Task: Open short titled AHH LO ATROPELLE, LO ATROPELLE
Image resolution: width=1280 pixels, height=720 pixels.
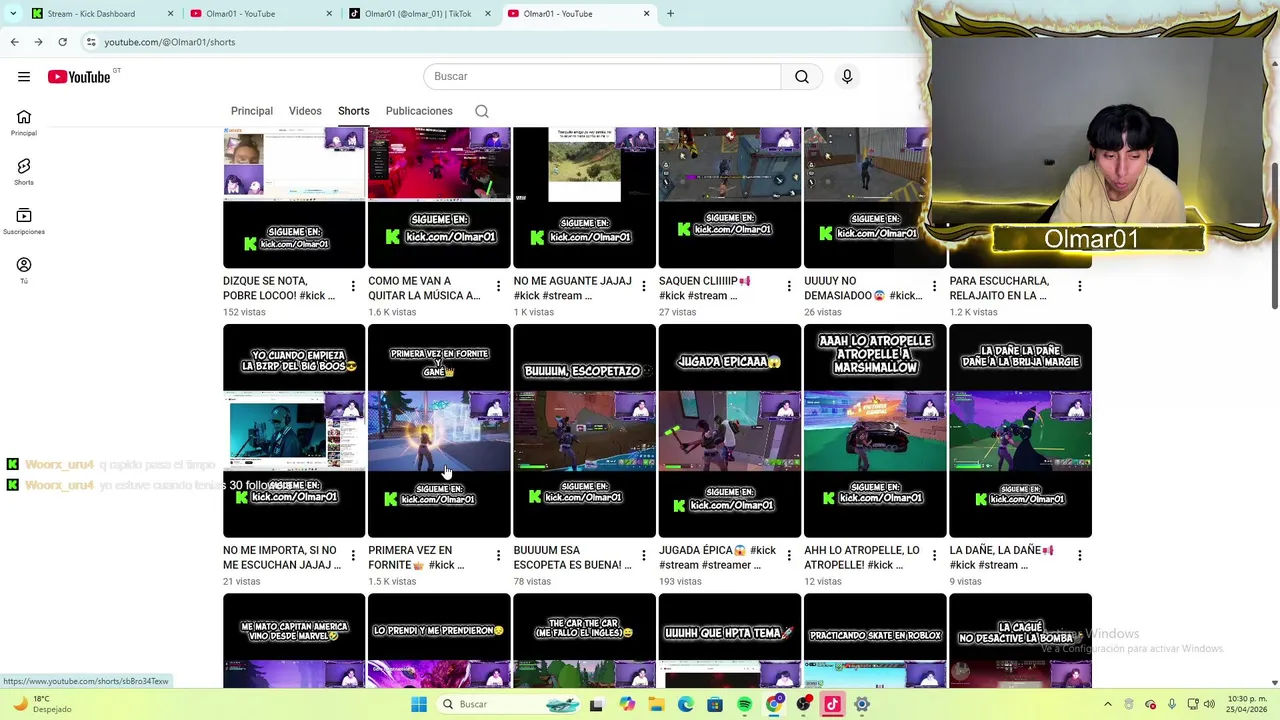Action: point(862,558)
